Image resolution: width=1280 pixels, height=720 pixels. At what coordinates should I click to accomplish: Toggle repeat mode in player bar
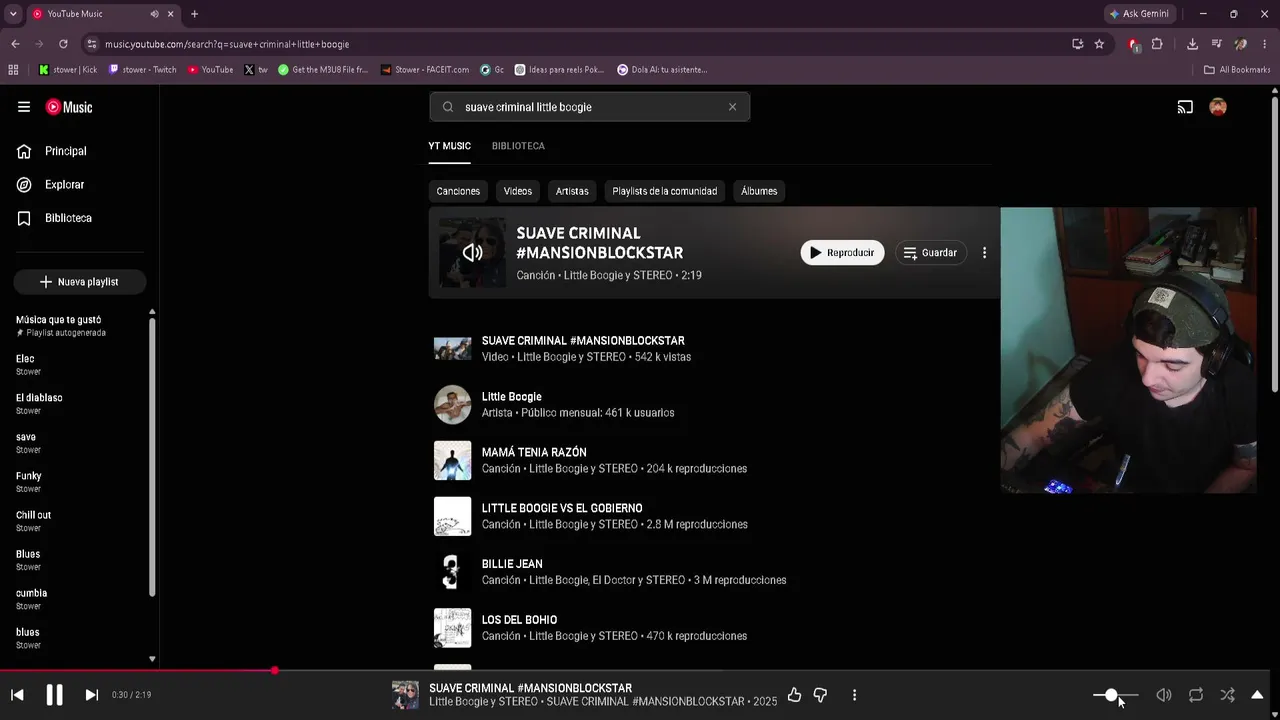click(x=1196, y=695)
